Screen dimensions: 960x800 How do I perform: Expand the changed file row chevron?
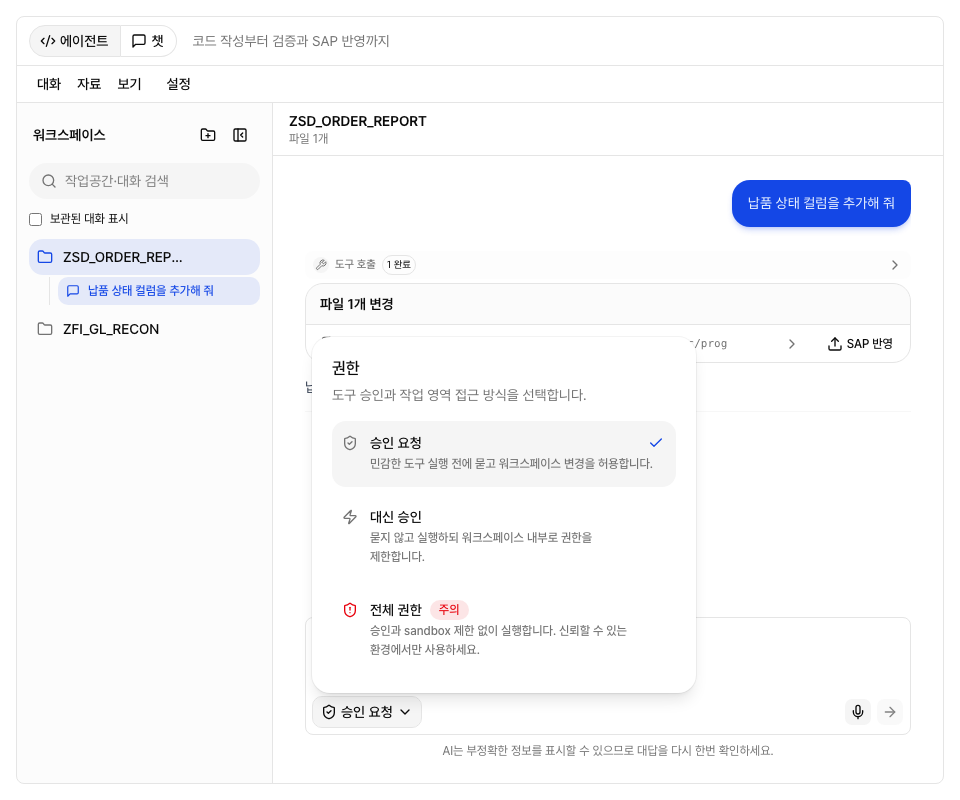[792, 344]
